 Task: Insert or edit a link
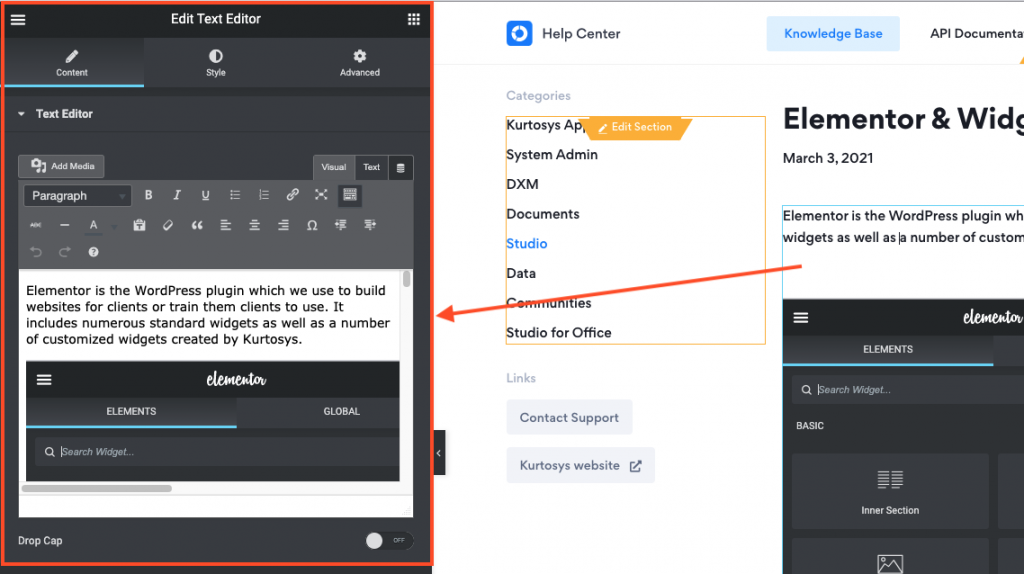click(x=292, y=195)
